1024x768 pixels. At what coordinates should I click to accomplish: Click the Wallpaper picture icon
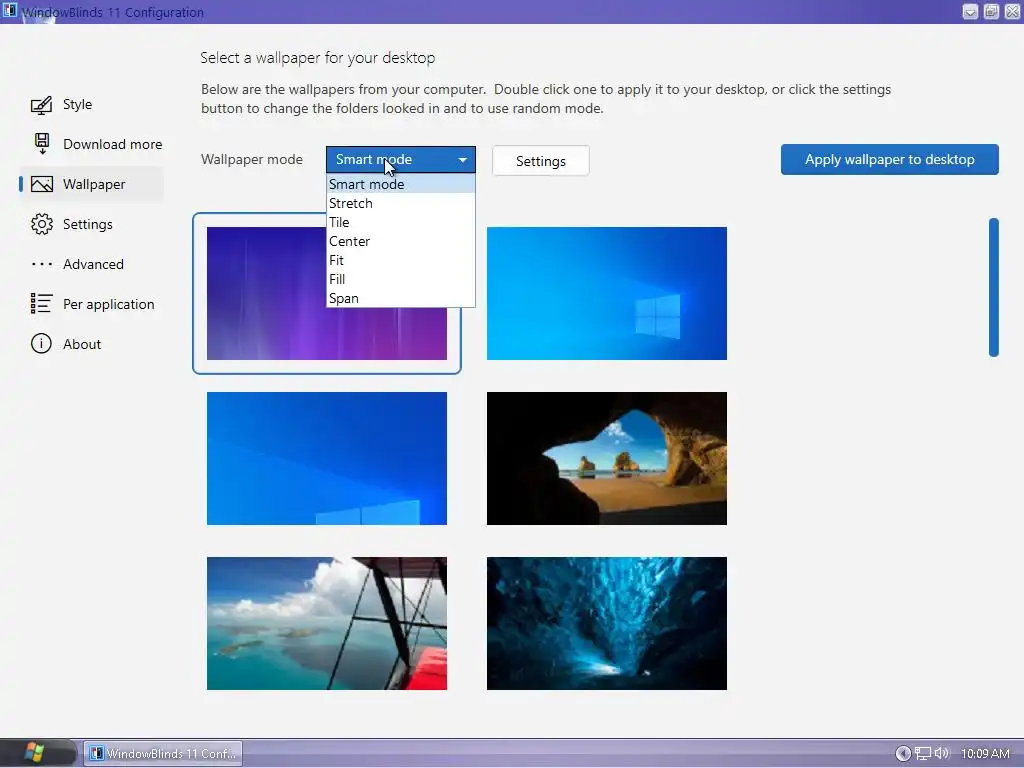42,184
